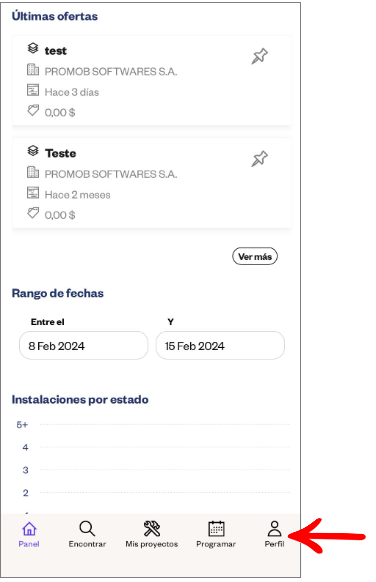Click building icon in 'test' card
The height and width of the screenshot is (582, 376).
[x=33, y=69]
